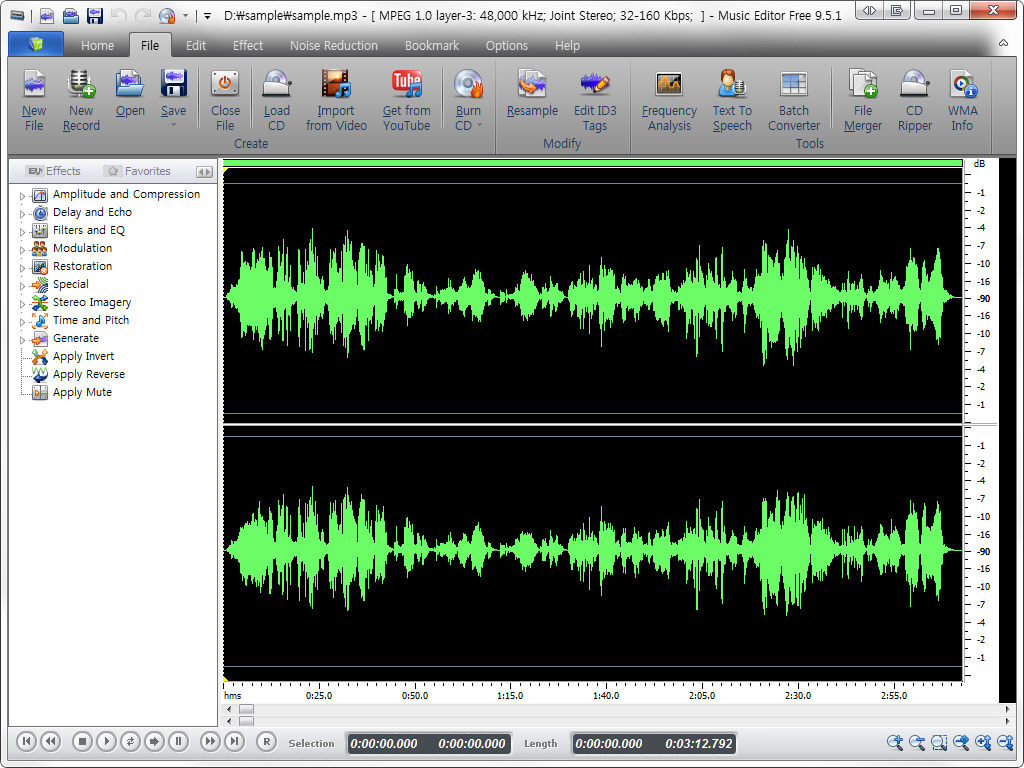Show WMA Info
The height and width of the screenshot is (768, 1024).
[x=963, y=100]
